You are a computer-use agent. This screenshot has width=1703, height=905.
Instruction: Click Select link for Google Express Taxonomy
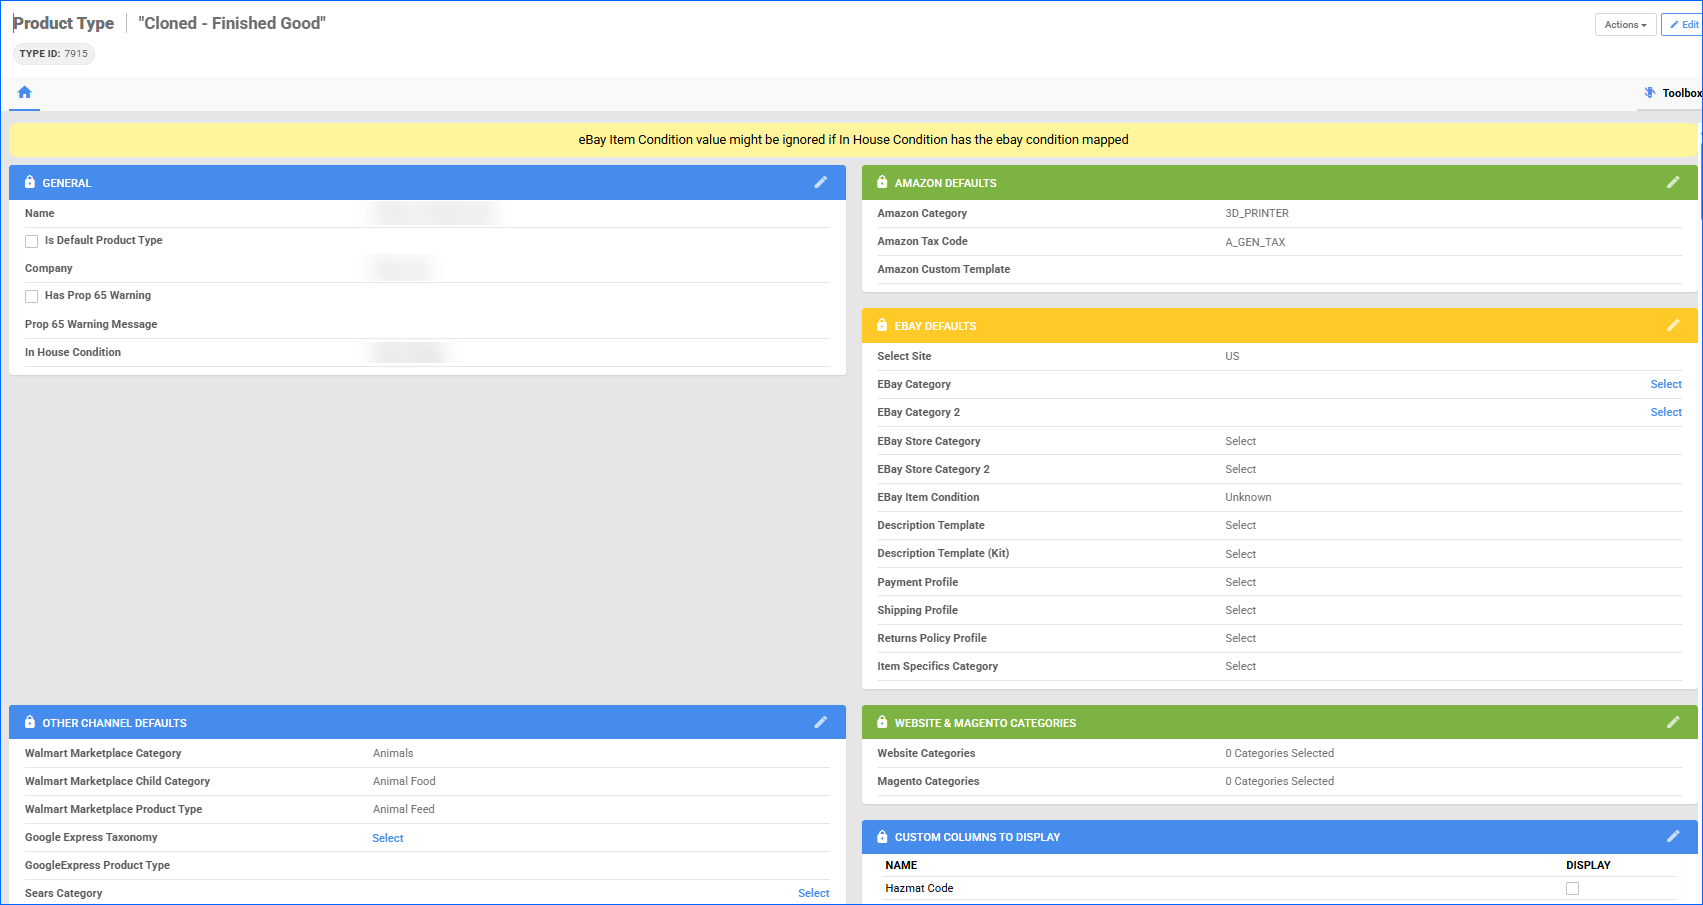[x=388, y=838]
